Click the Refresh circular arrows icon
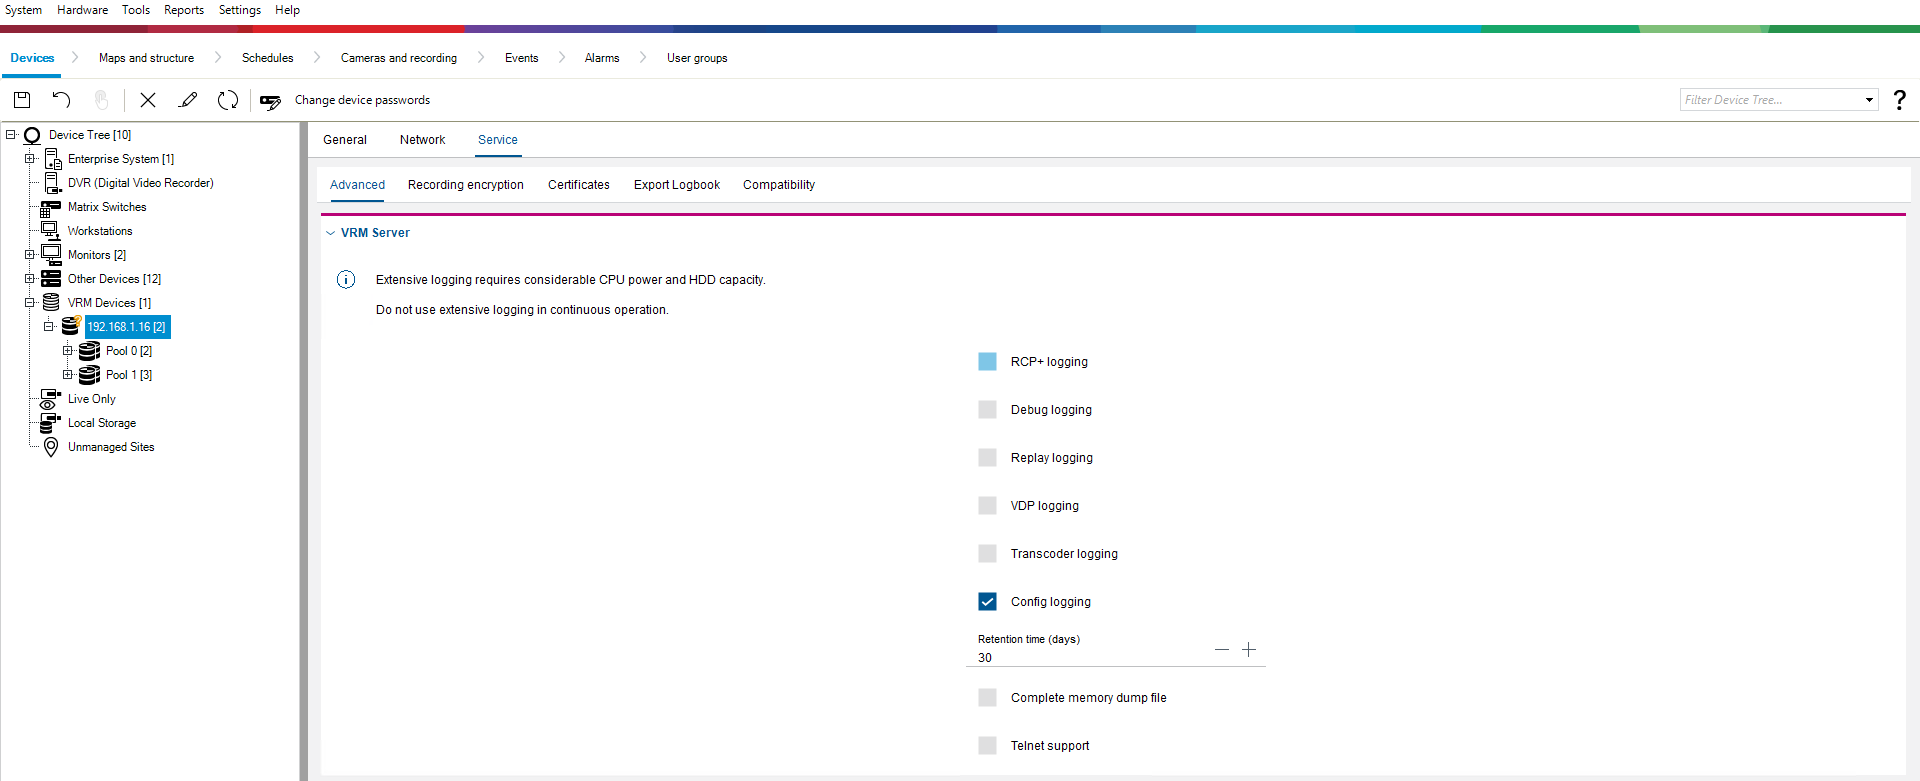Viewport: 1920px width, 781px height. [228, 100]
